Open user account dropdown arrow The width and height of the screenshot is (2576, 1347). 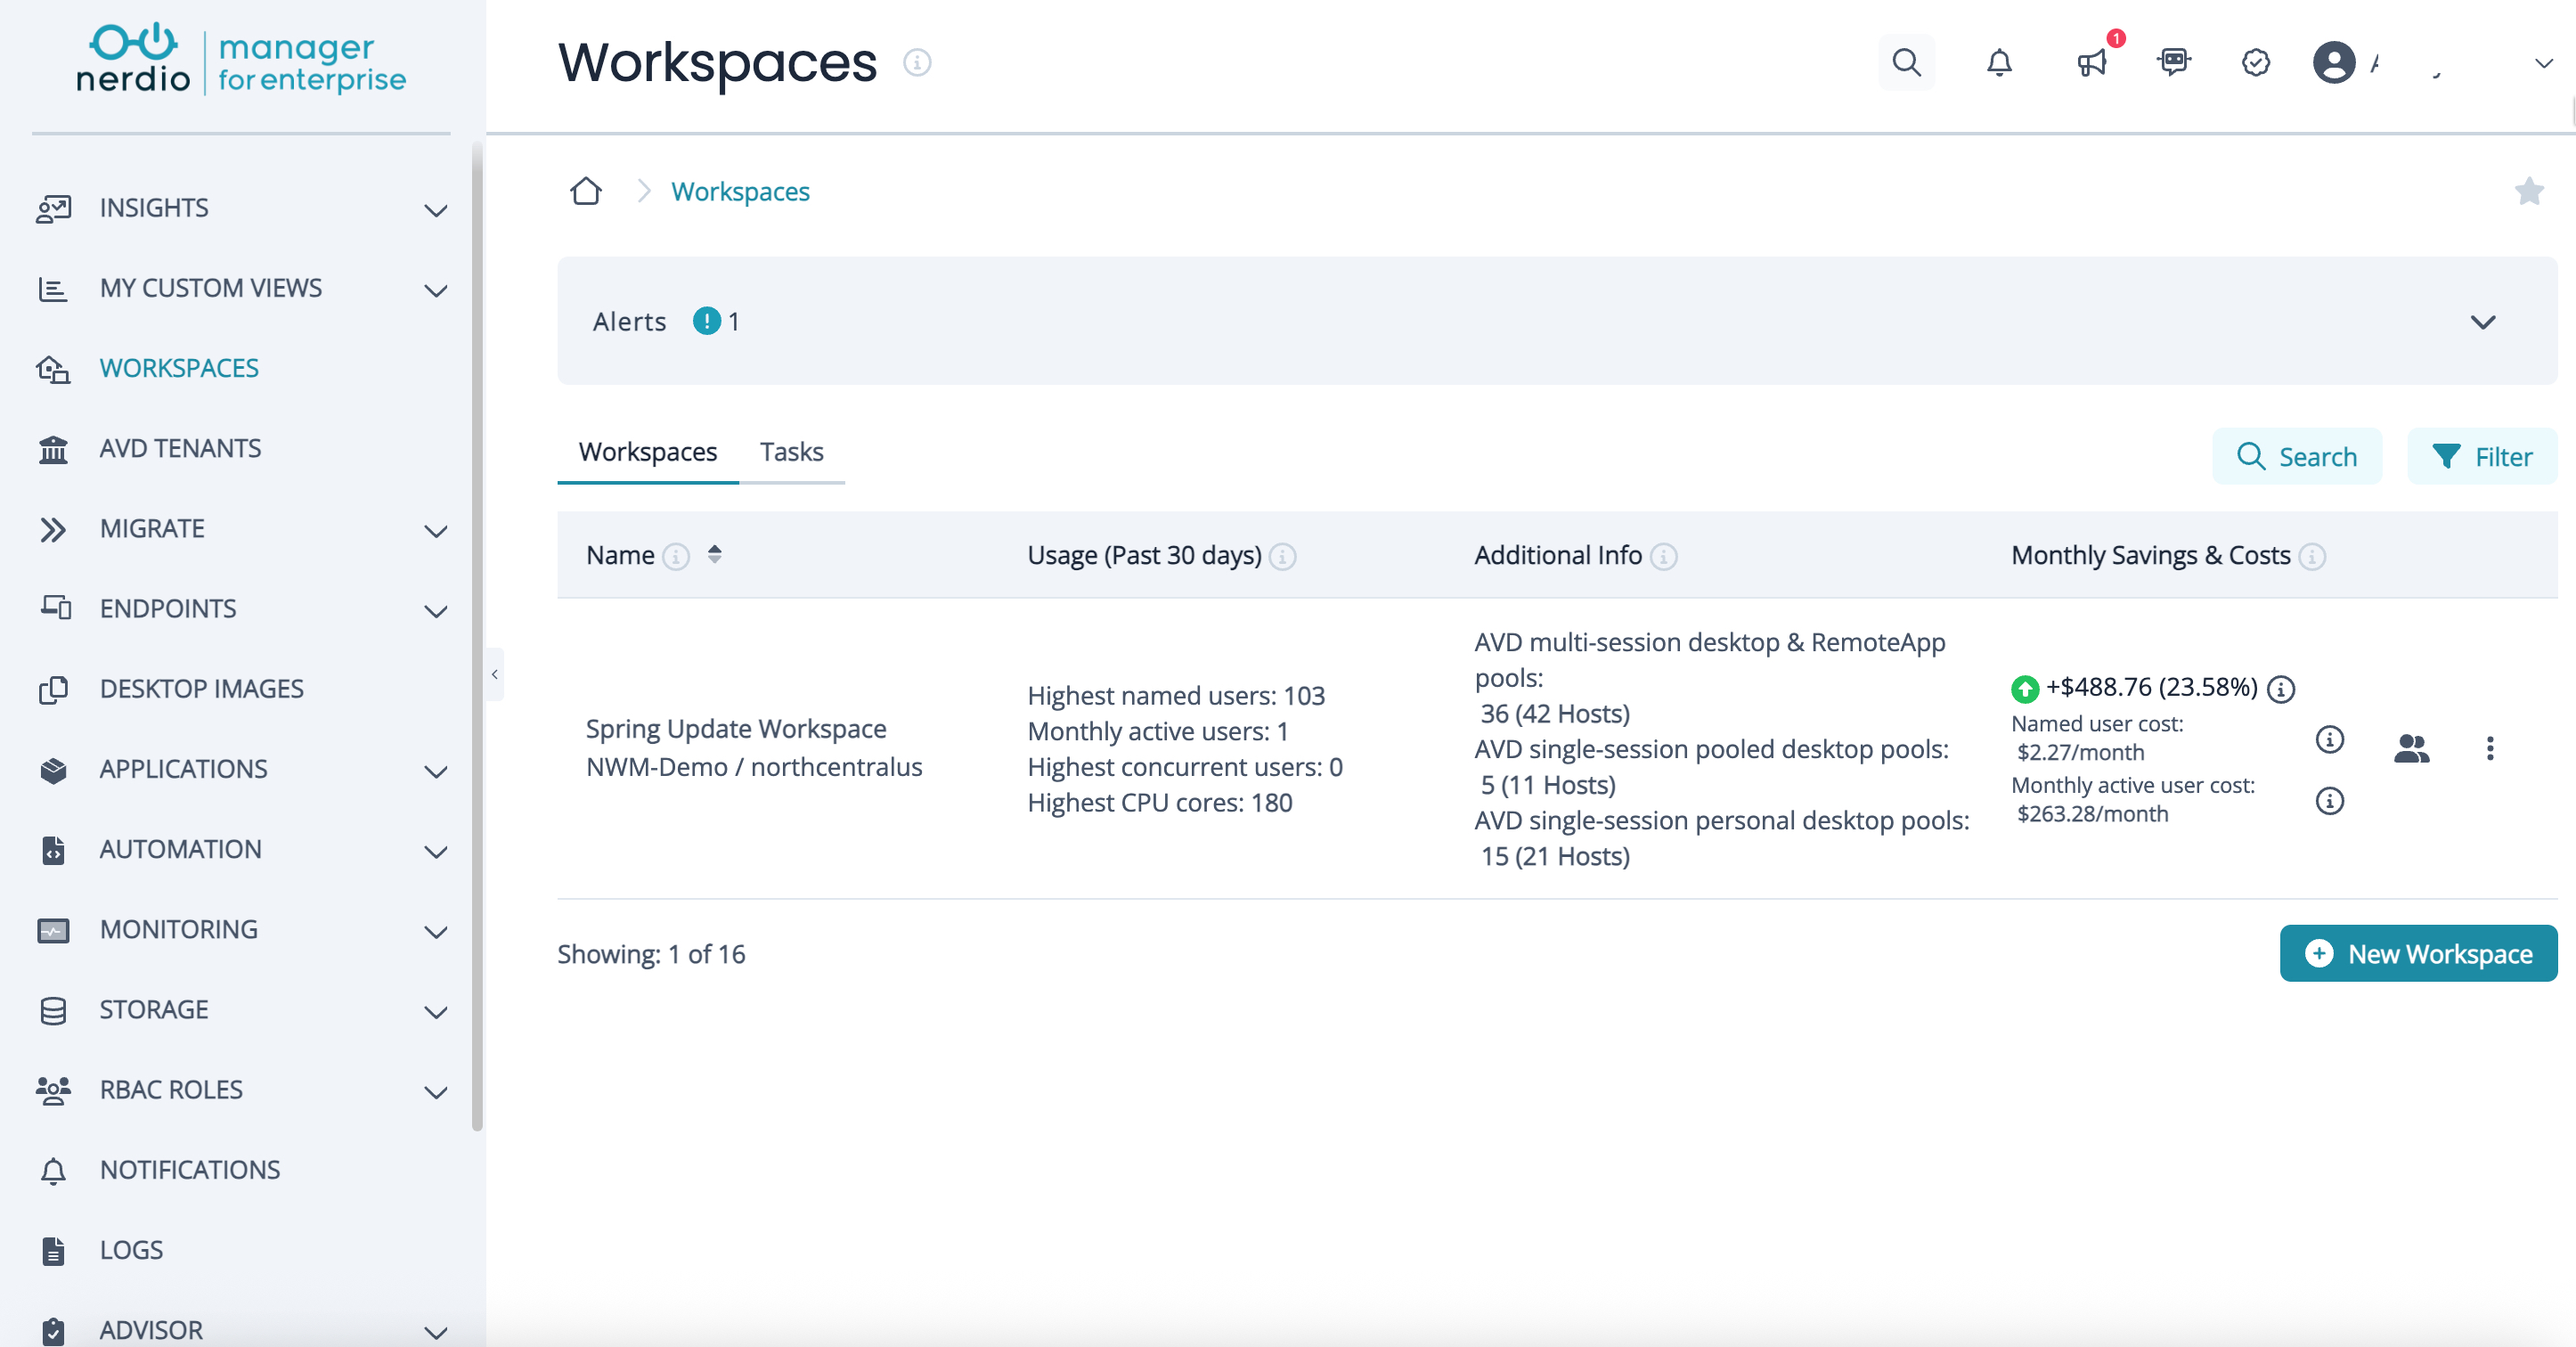click(x=2543, y=63)
